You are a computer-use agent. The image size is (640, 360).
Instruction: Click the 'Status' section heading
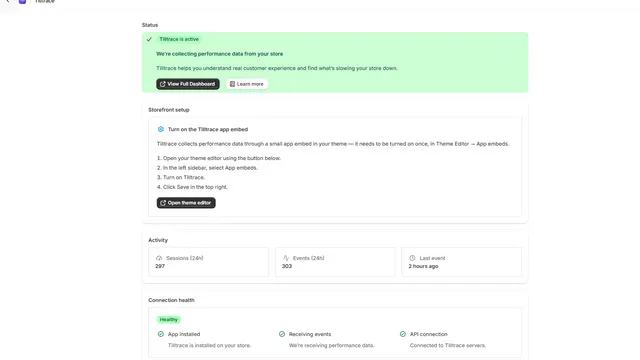tap(150, 25)
